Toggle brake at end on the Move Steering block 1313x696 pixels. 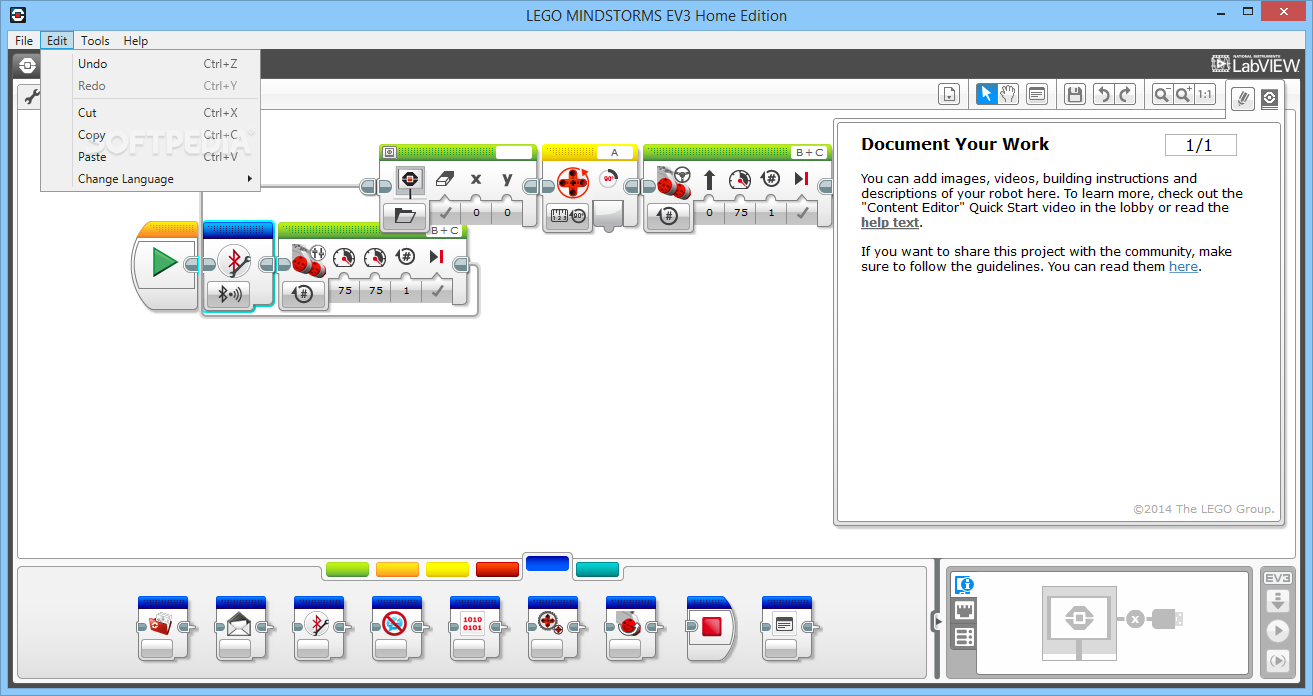pos(802,212)
